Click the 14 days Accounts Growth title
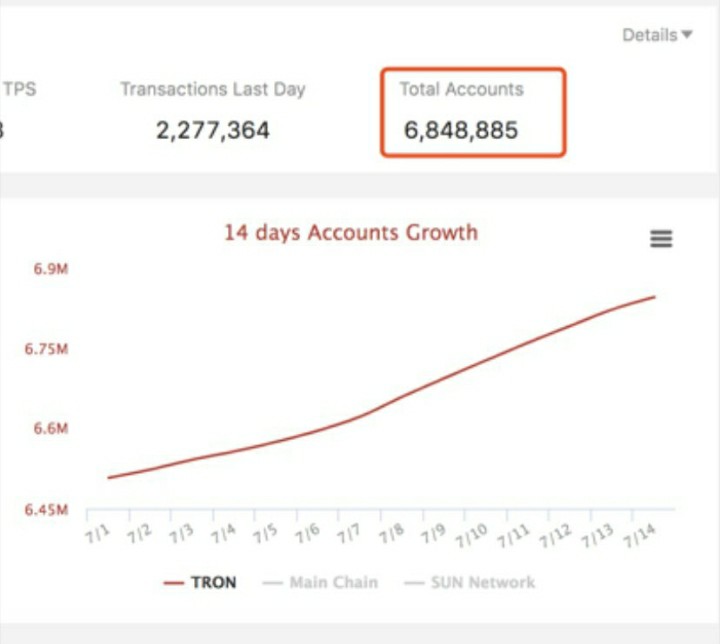 350,233
